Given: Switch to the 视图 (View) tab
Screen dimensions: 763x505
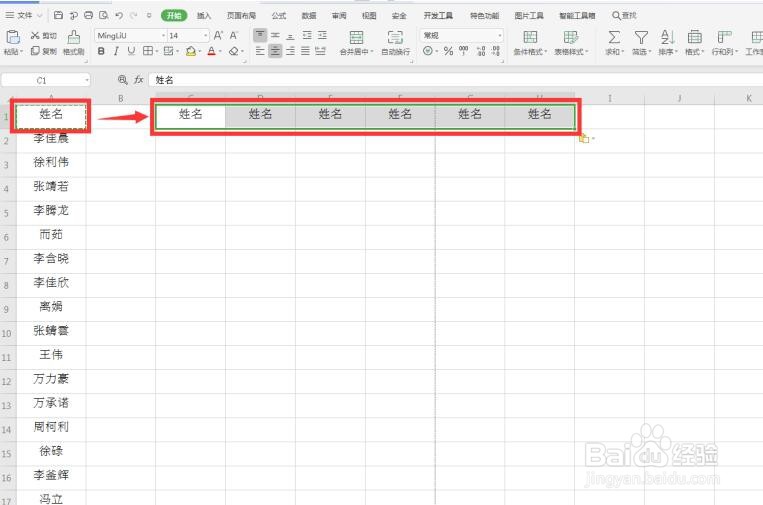Looking at the screenshot, I should (x=369, y=16).
